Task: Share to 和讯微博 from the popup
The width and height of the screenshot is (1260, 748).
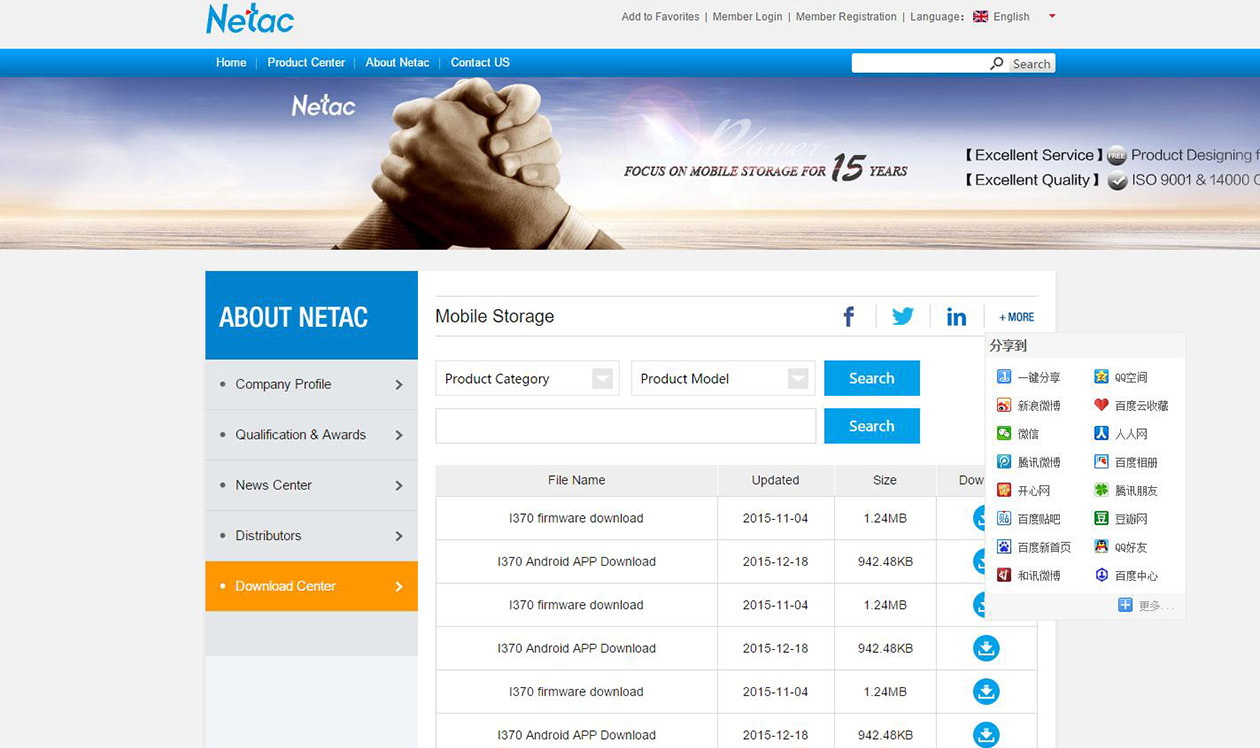Action: point(1029,575)
